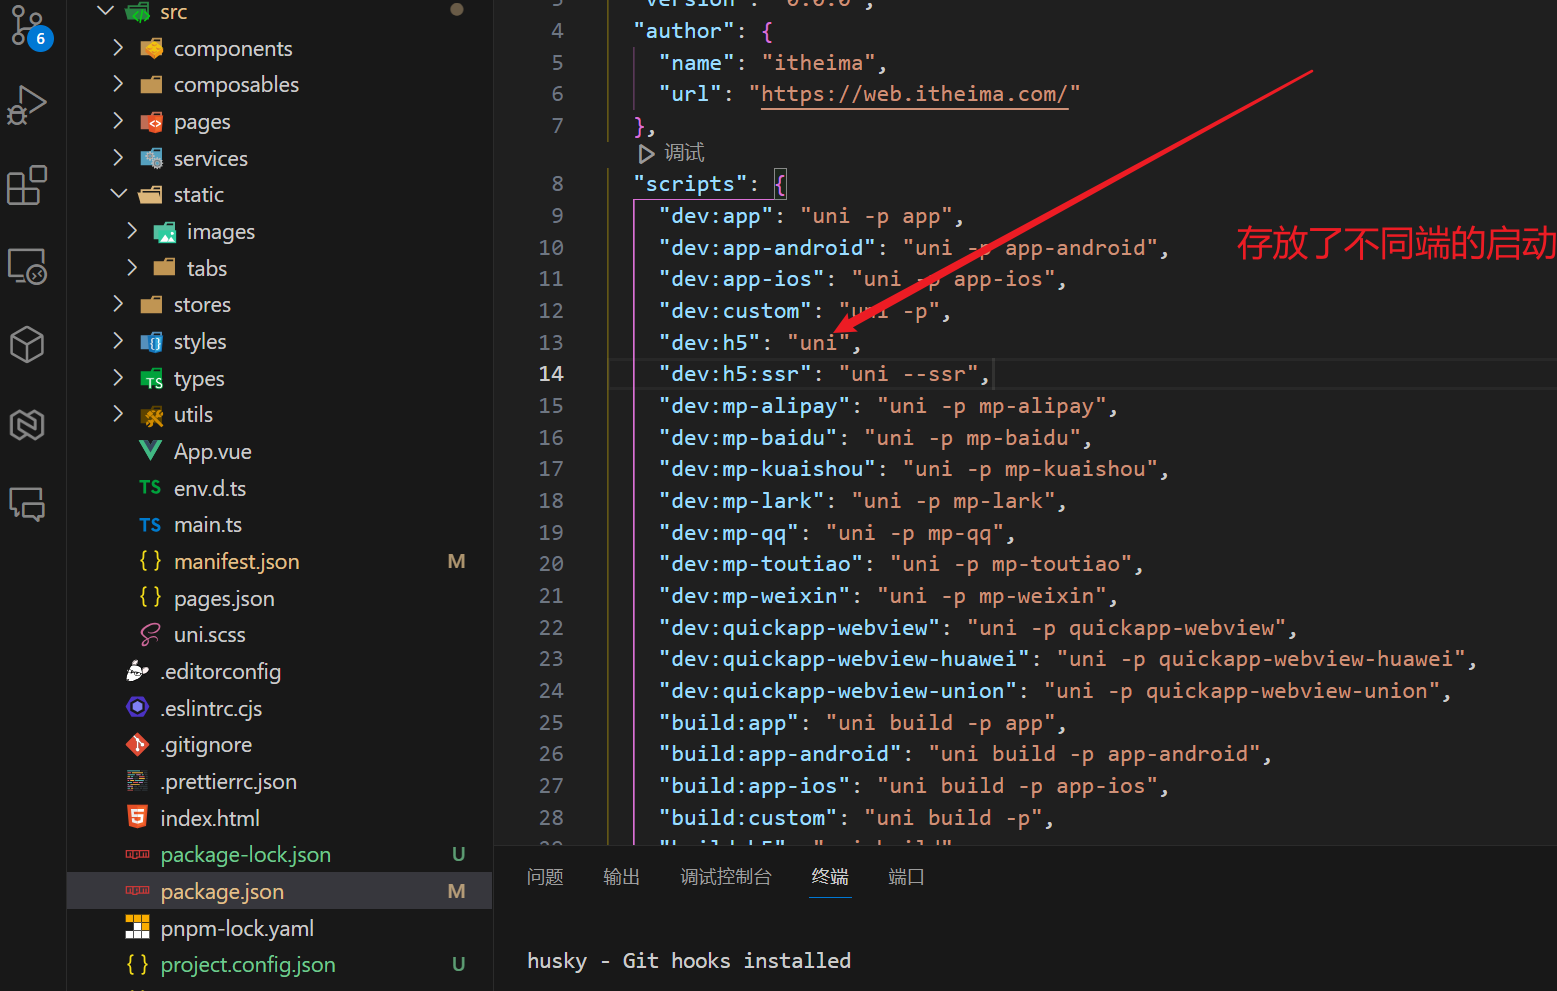1557x991 pixels.
Task: Click the hexagon-slash icon in activity bar
Action: [x=27, y=425]
